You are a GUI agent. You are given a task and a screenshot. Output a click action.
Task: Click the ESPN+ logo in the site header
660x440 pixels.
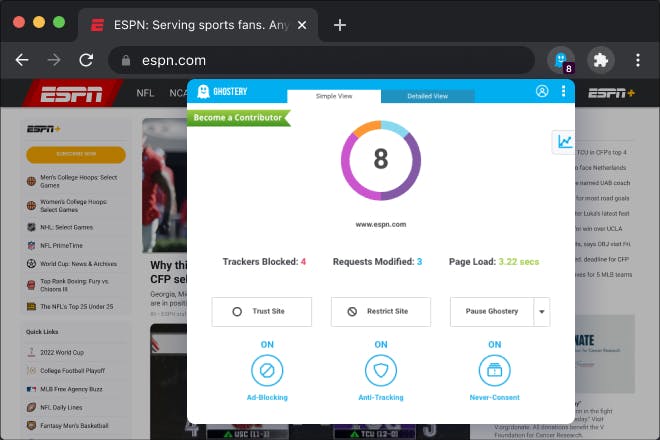tap(611, 93)
